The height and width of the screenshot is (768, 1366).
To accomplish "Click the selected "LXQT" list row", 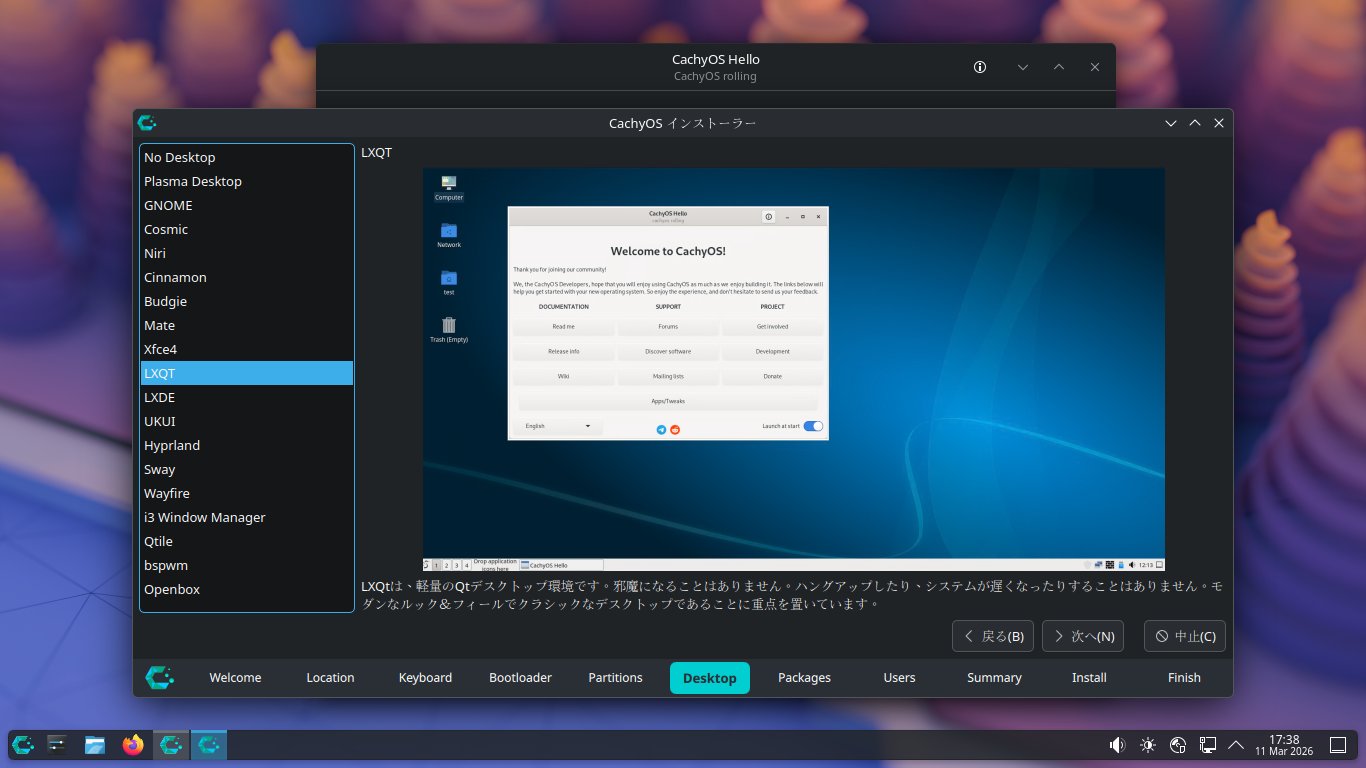I will [x=247, y=373].
